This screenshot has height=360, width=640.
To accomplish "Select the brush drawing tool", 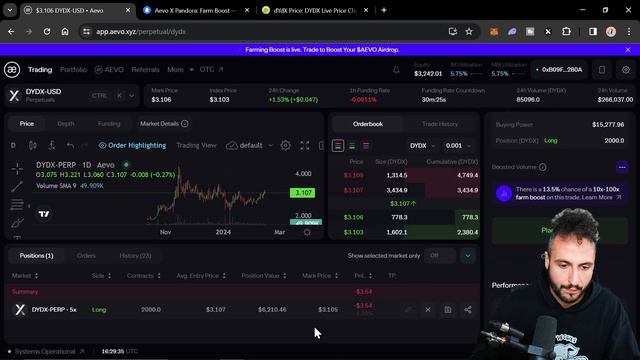I will [17, 223].
